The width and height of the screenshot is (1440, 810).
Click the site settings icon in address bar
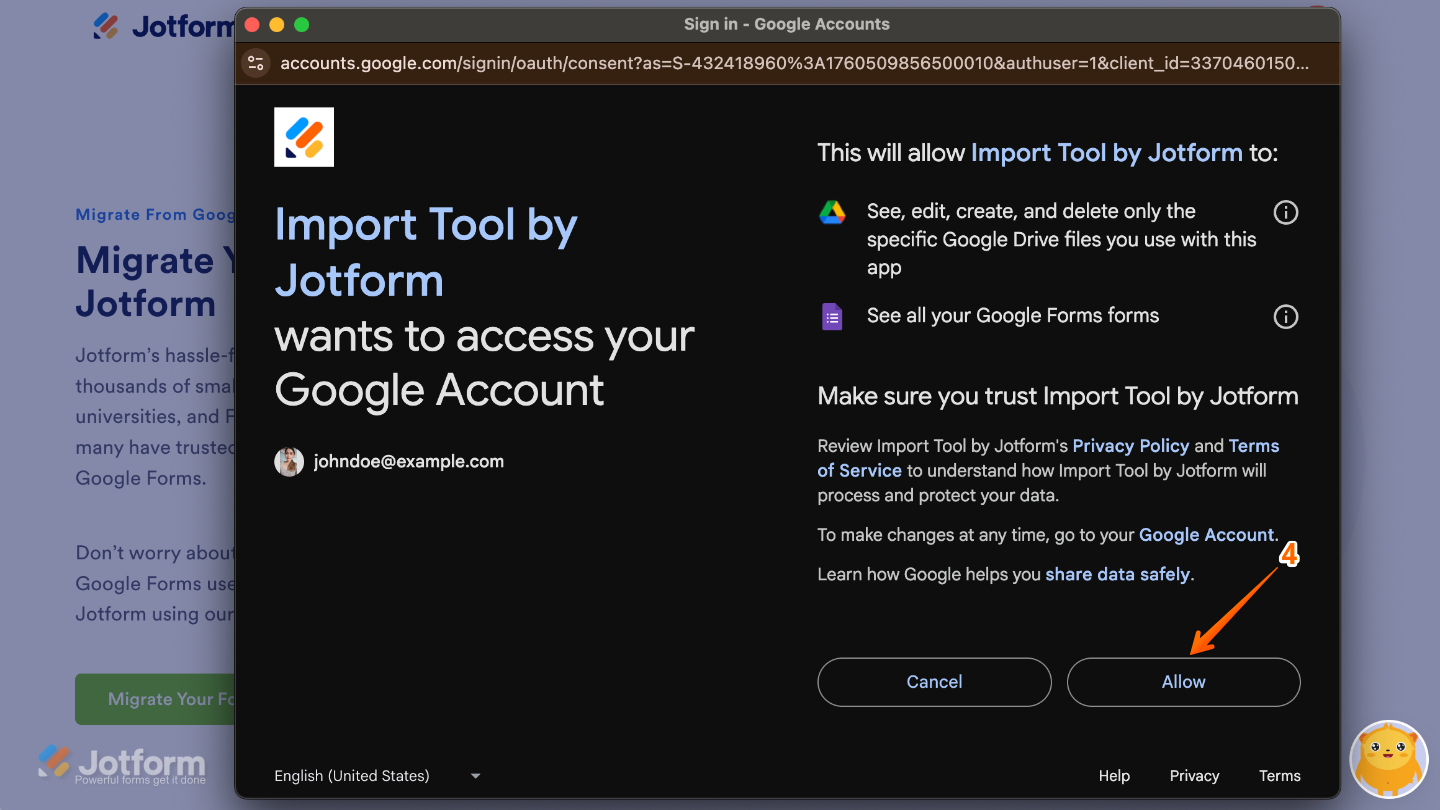click(256, 63)
